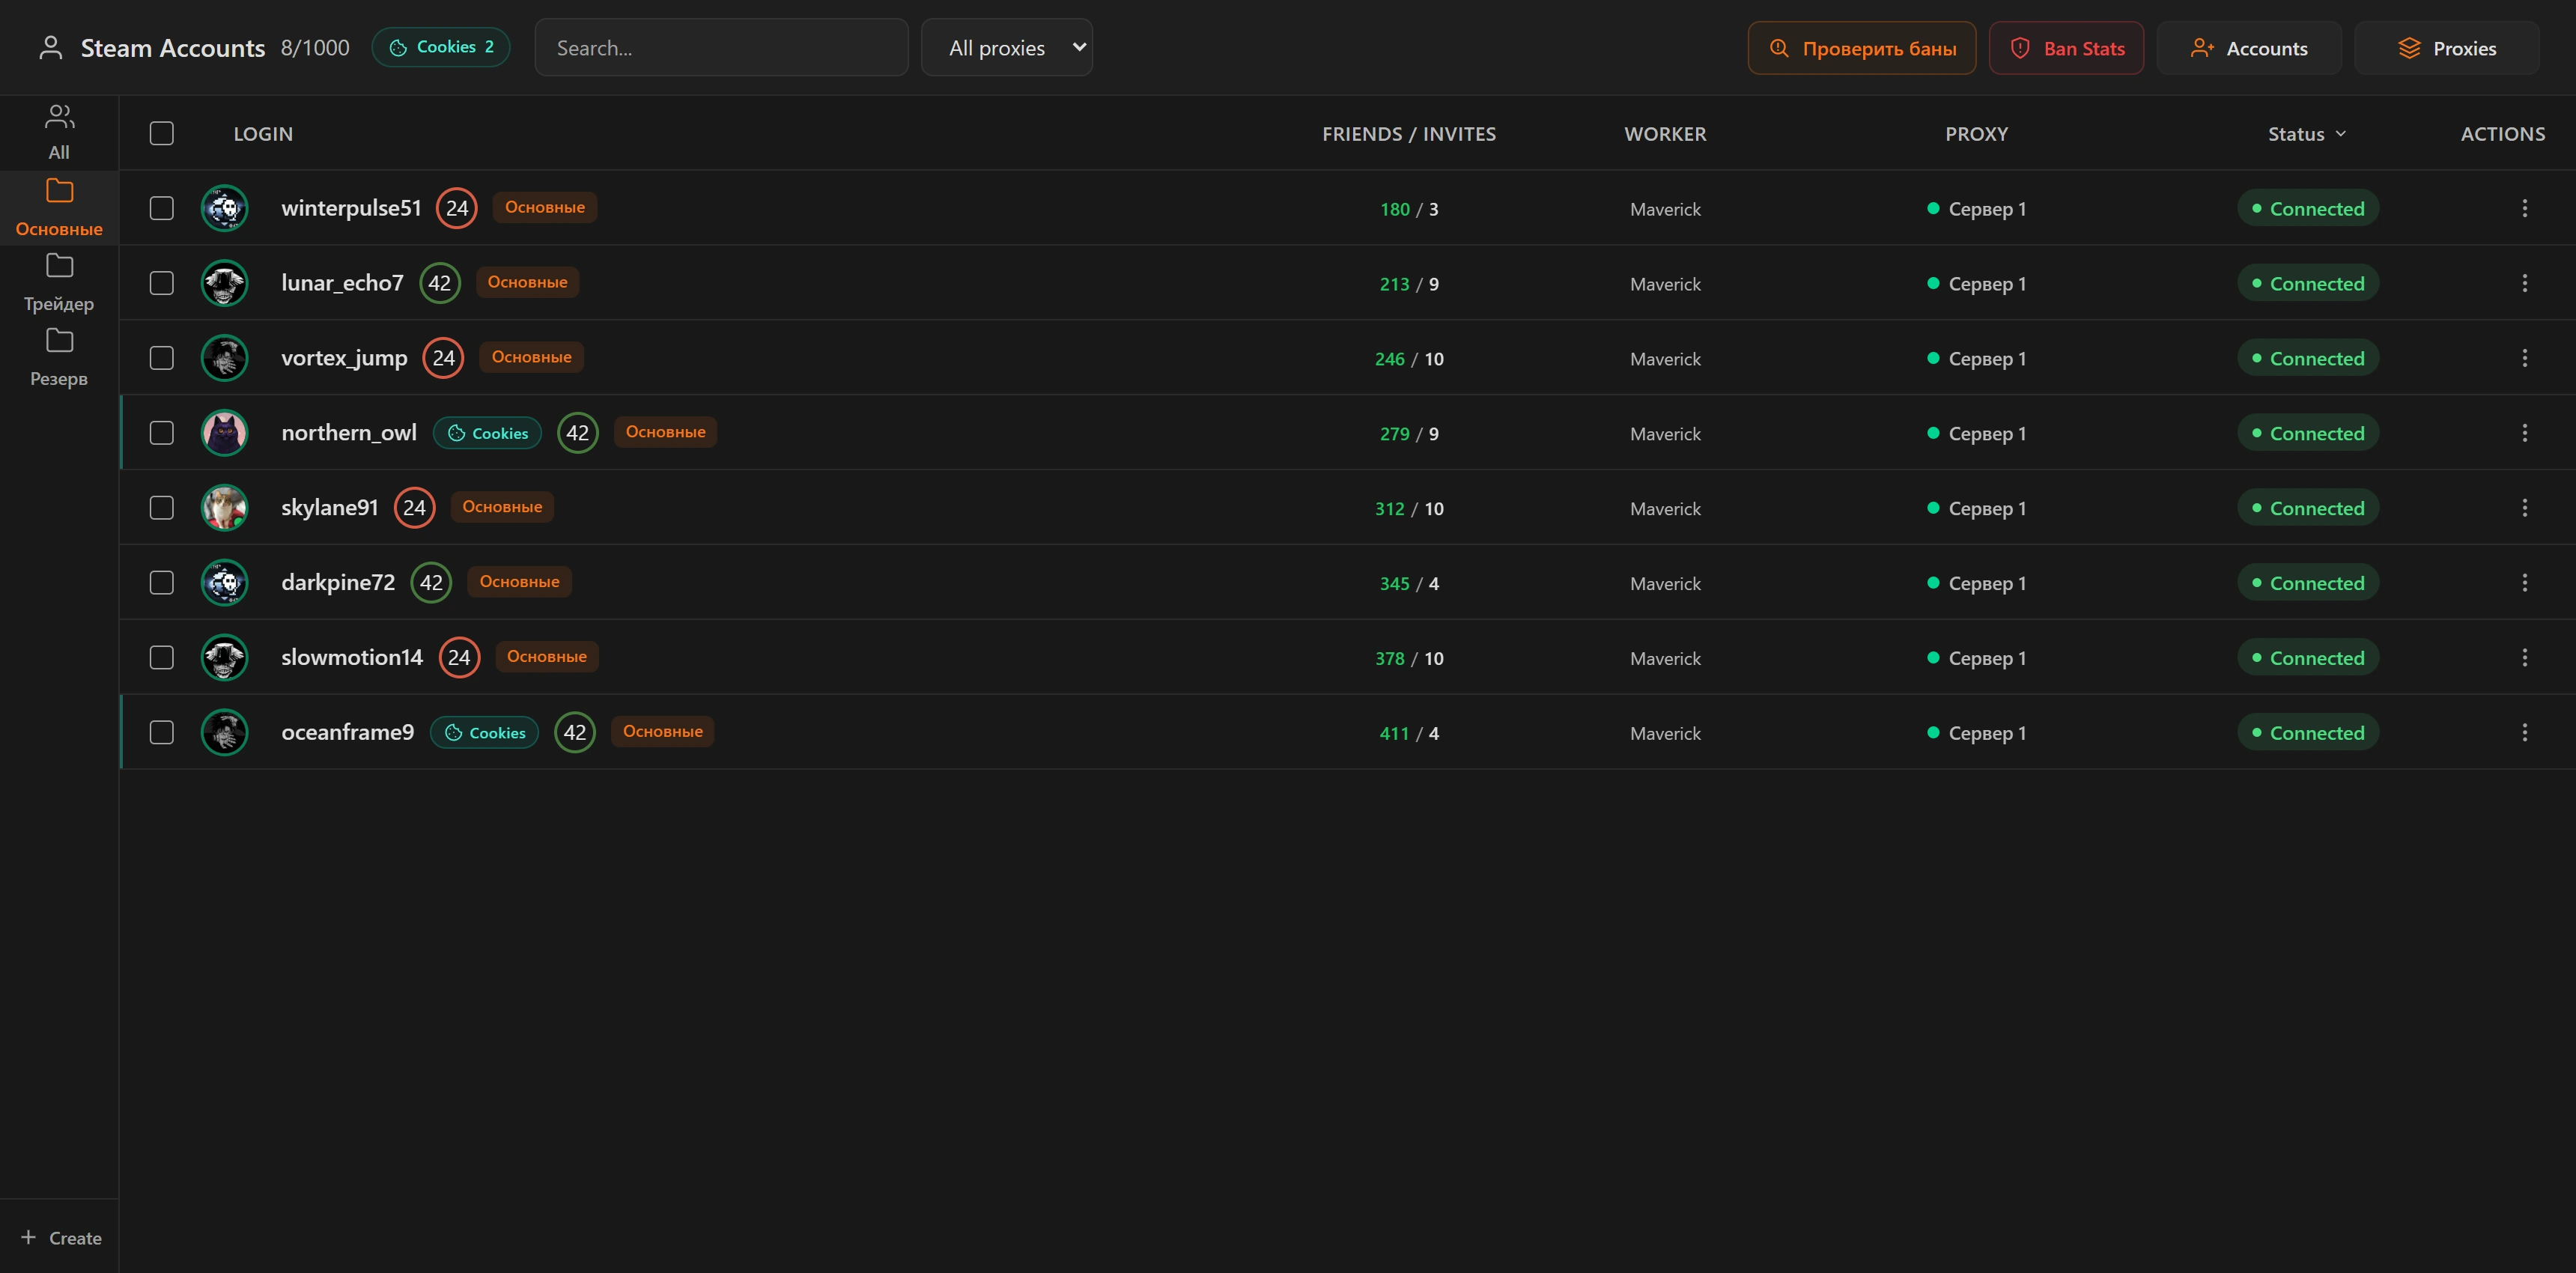Click Create folder button

61,1238
